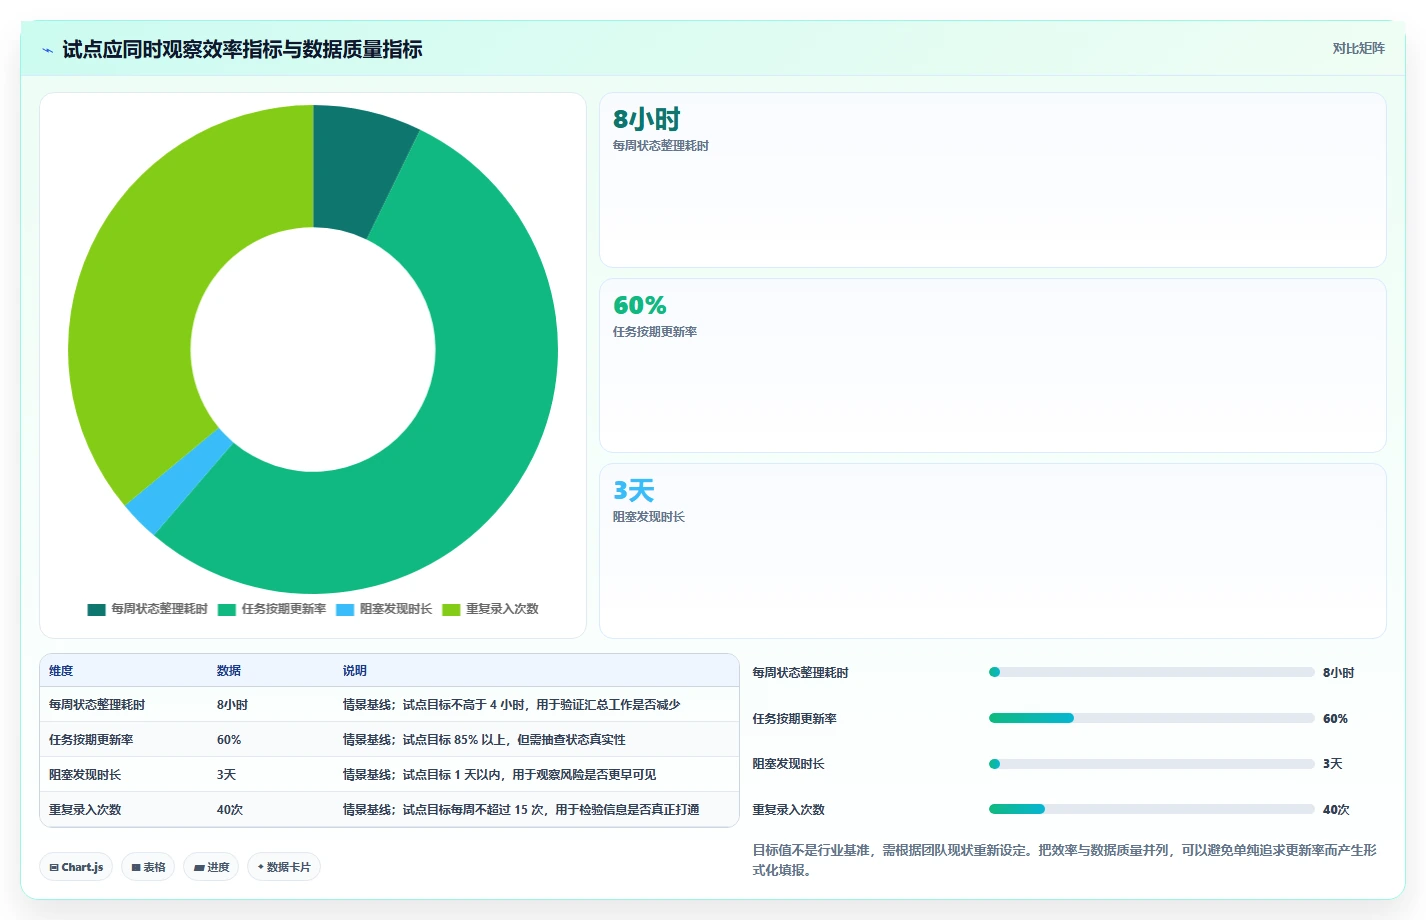Screen dimensions: 1426x920
Task: Select the 阻塞发现时长 table row cell
Action: tap(85, 775)
